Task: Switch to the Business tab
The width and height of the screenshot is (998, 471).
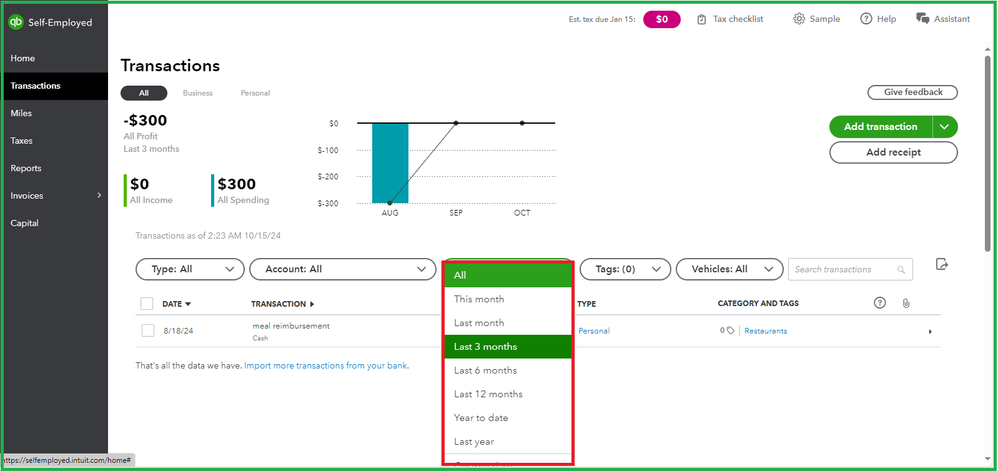Action: click(198, 93)
